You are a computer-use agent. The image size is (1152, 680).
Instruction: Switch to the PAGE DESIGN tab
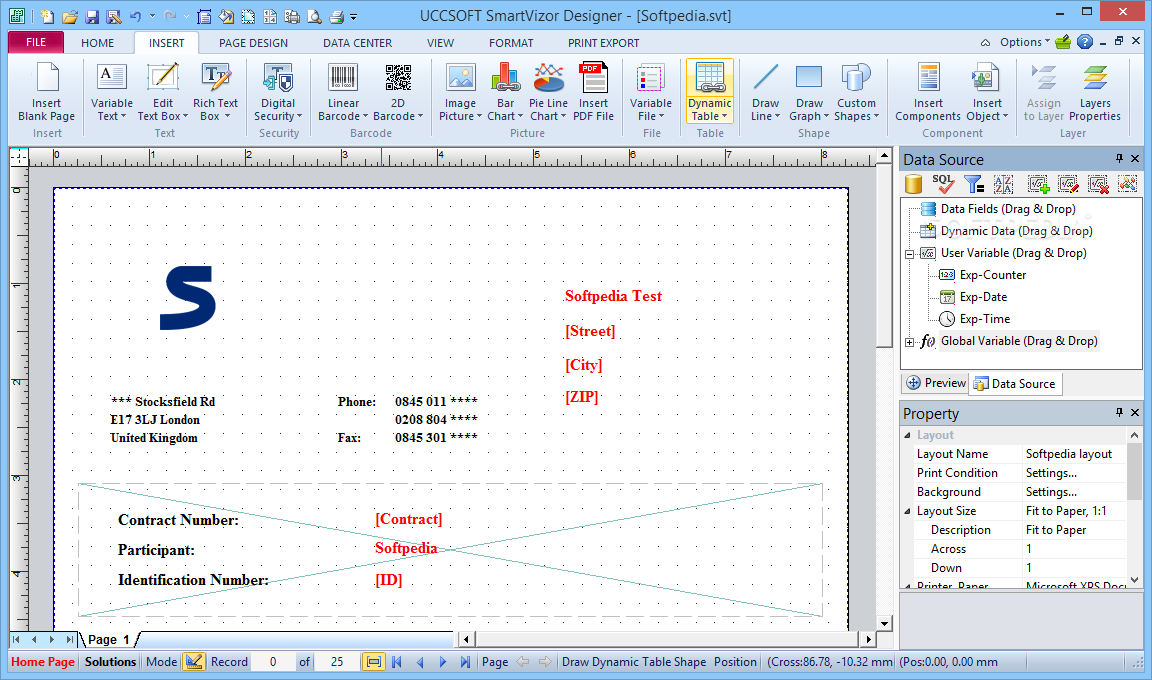tap(253, 43)
